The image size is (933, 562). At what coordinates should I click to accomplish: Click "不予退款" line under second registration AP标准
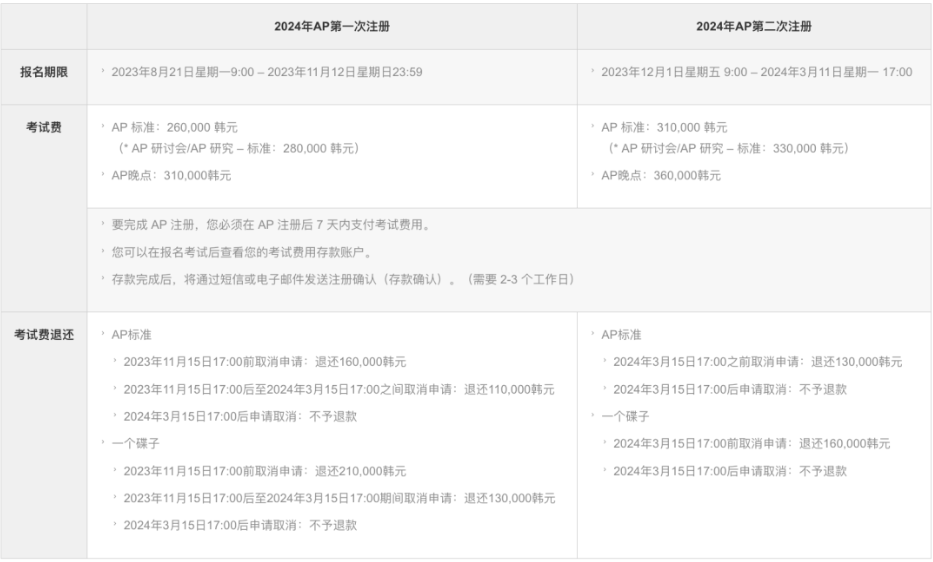(730, 389)
